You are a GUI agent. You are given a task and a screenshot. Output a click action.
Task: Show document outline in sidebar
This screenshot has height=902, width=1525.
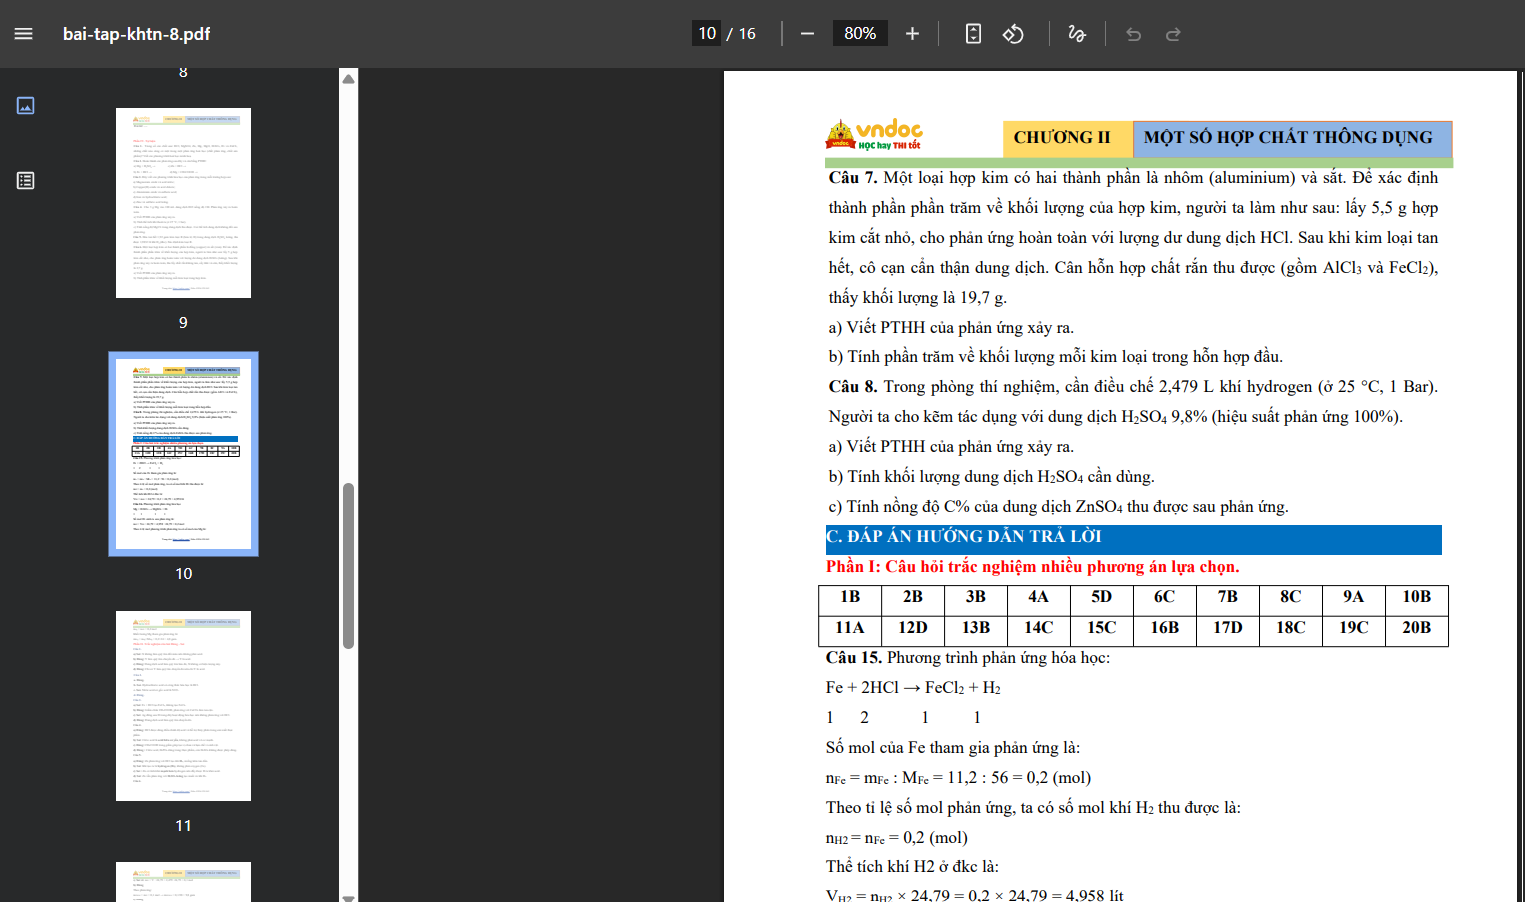coord(26,180)
